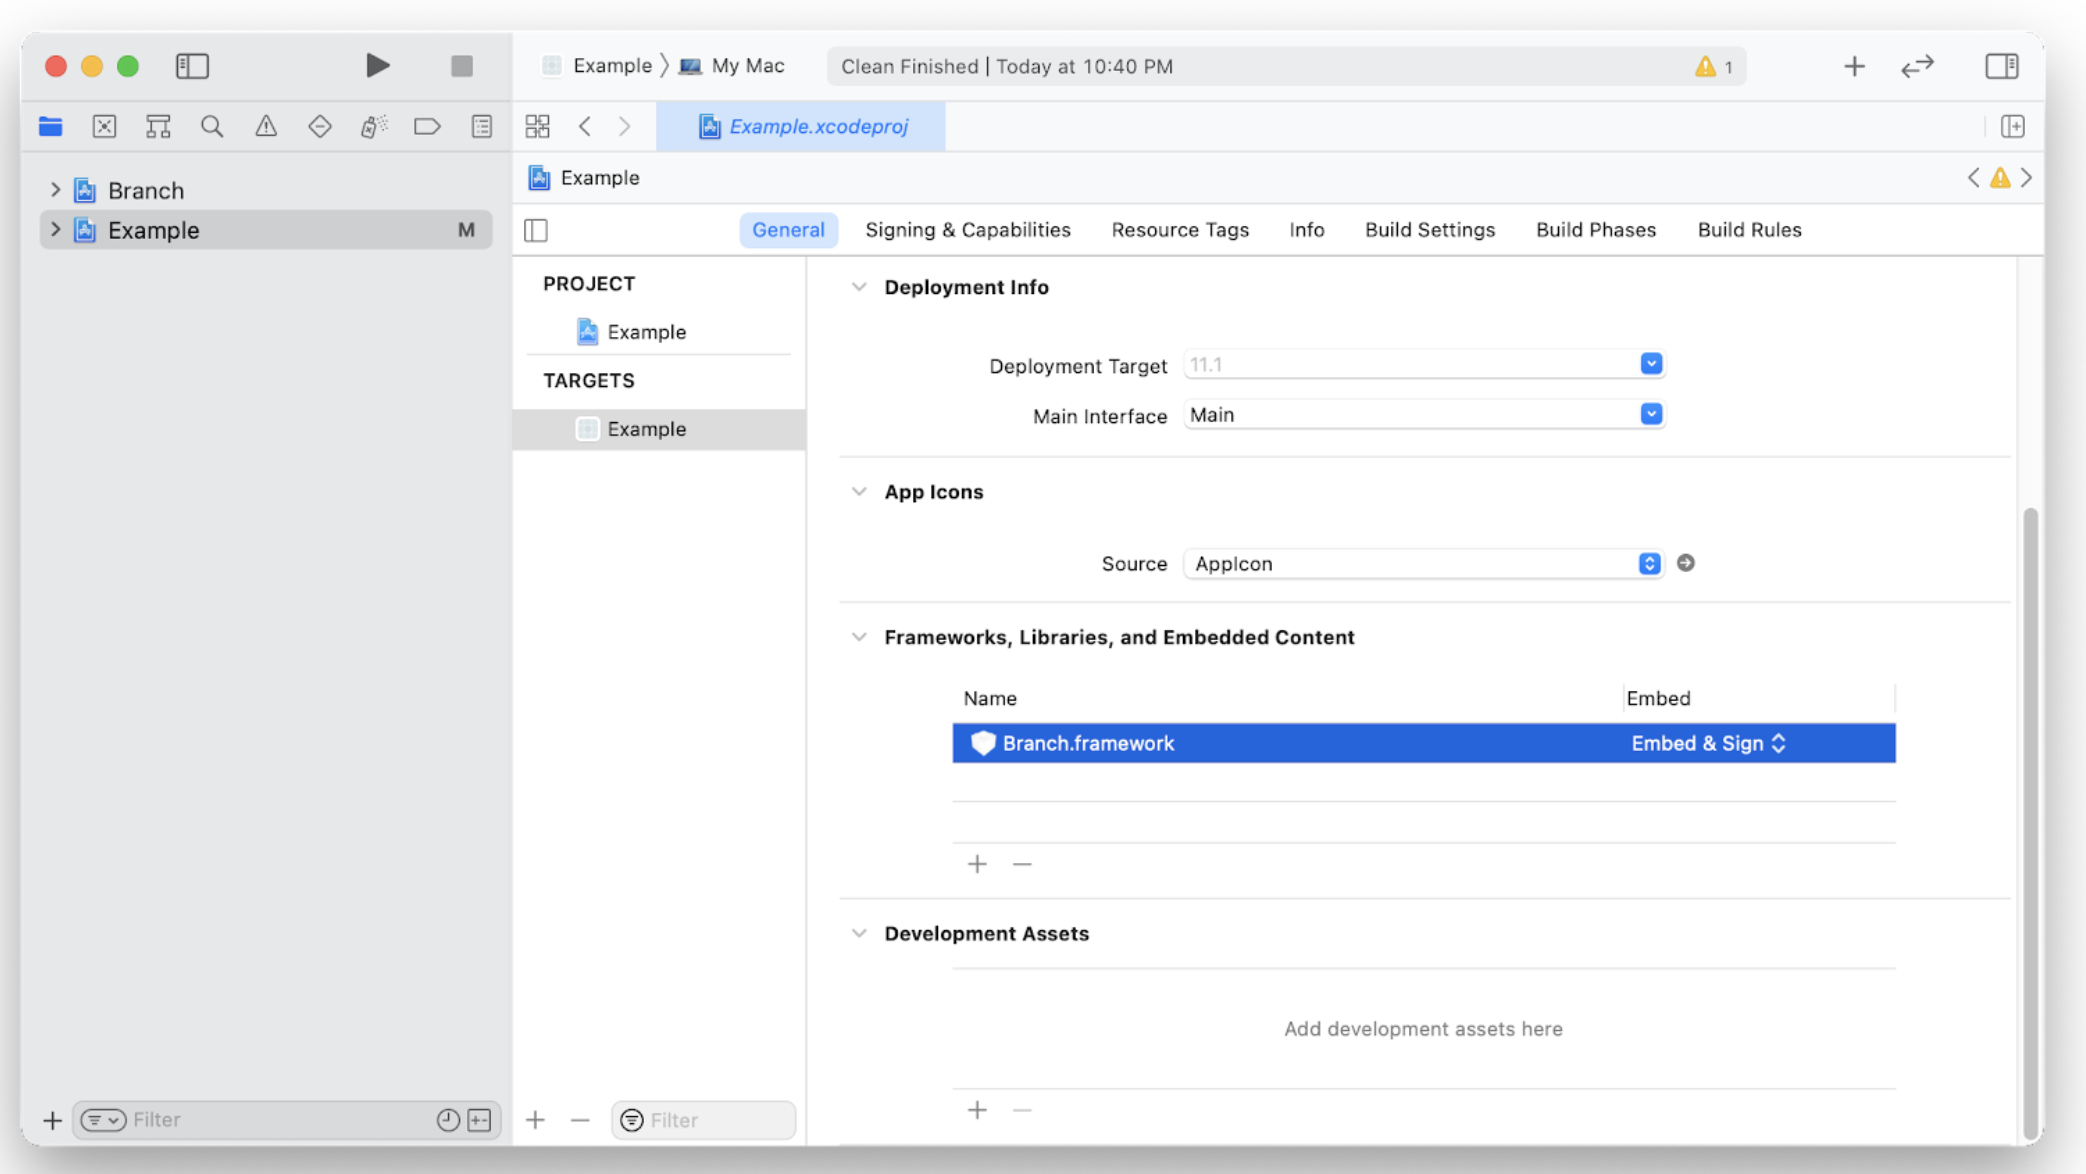Open the App Icons Source popup

[x=1423, y=563]
